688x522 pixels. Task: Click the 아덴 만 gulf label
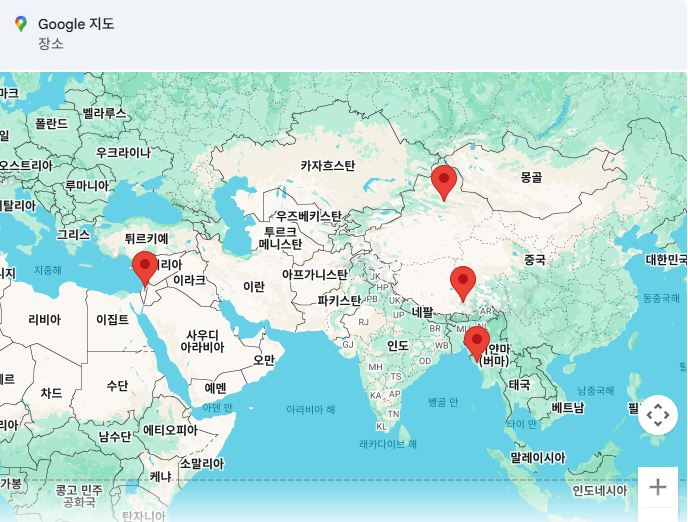click(x=218, y=408)
